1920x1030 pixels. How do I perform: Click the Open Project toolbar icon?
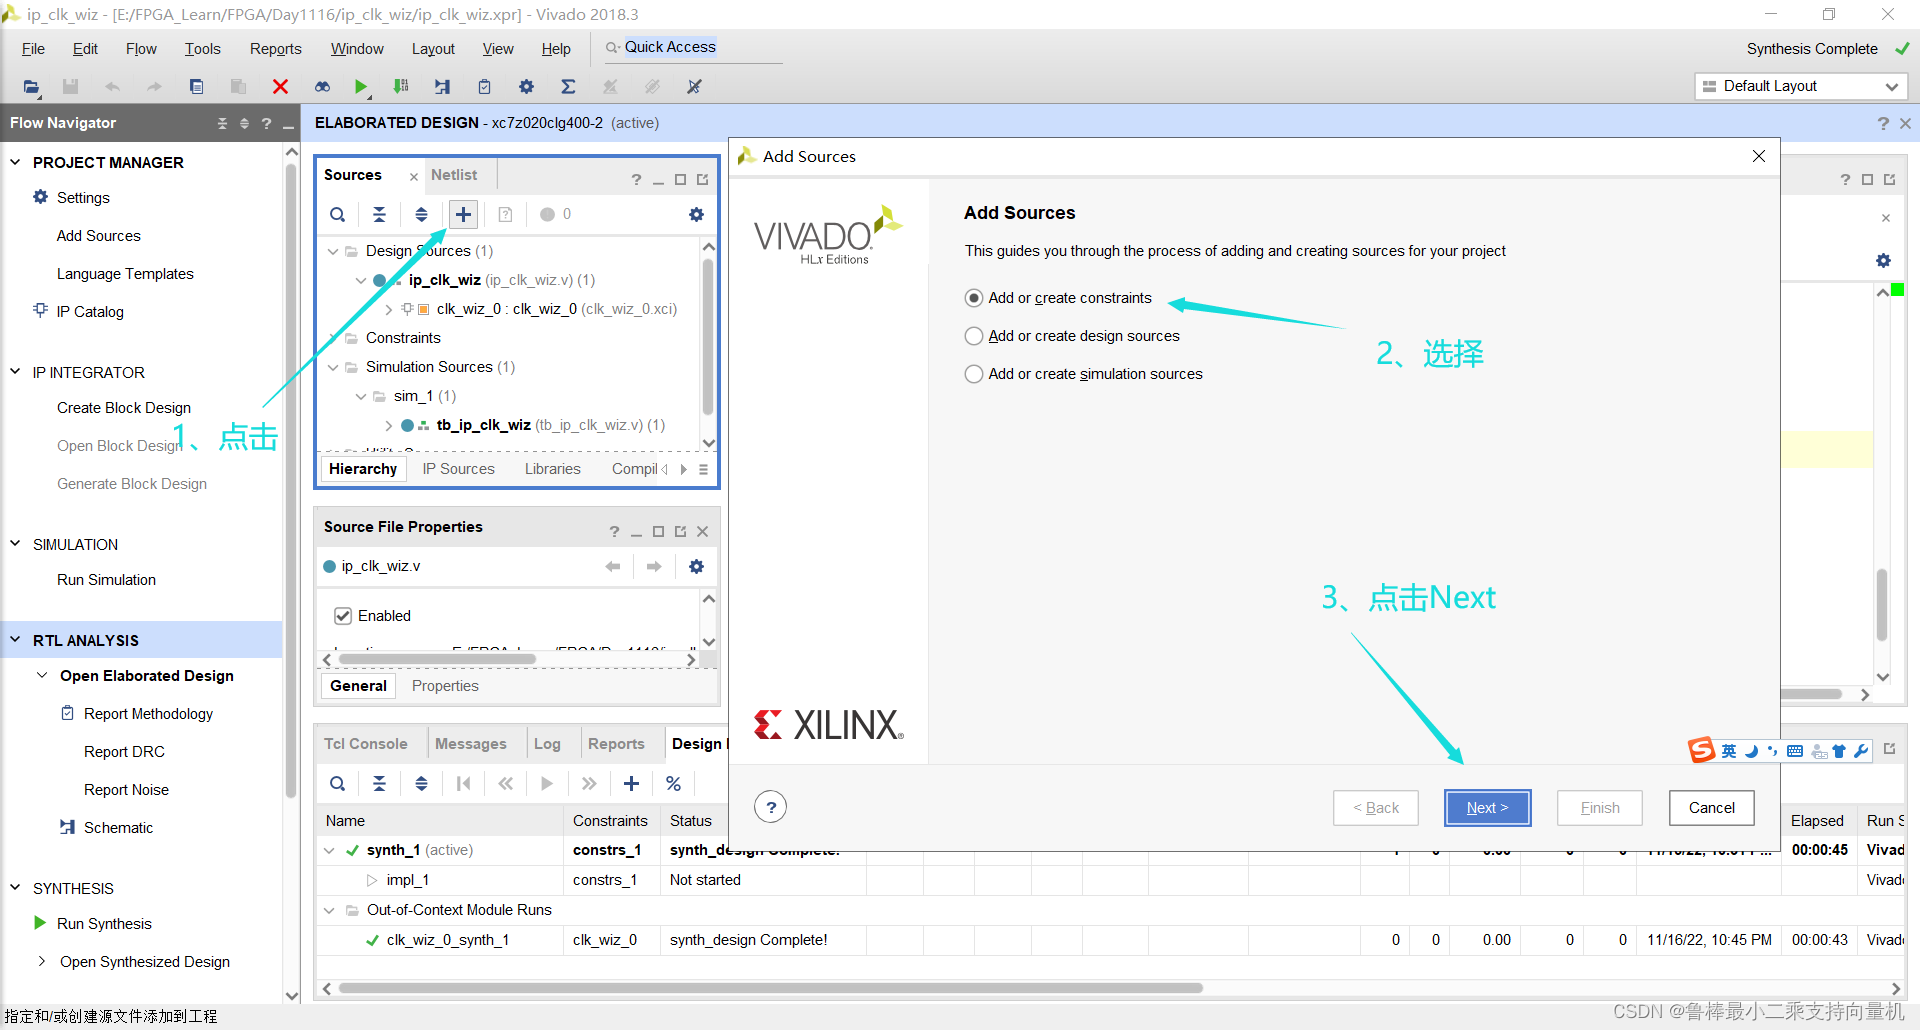click(31, 87)
